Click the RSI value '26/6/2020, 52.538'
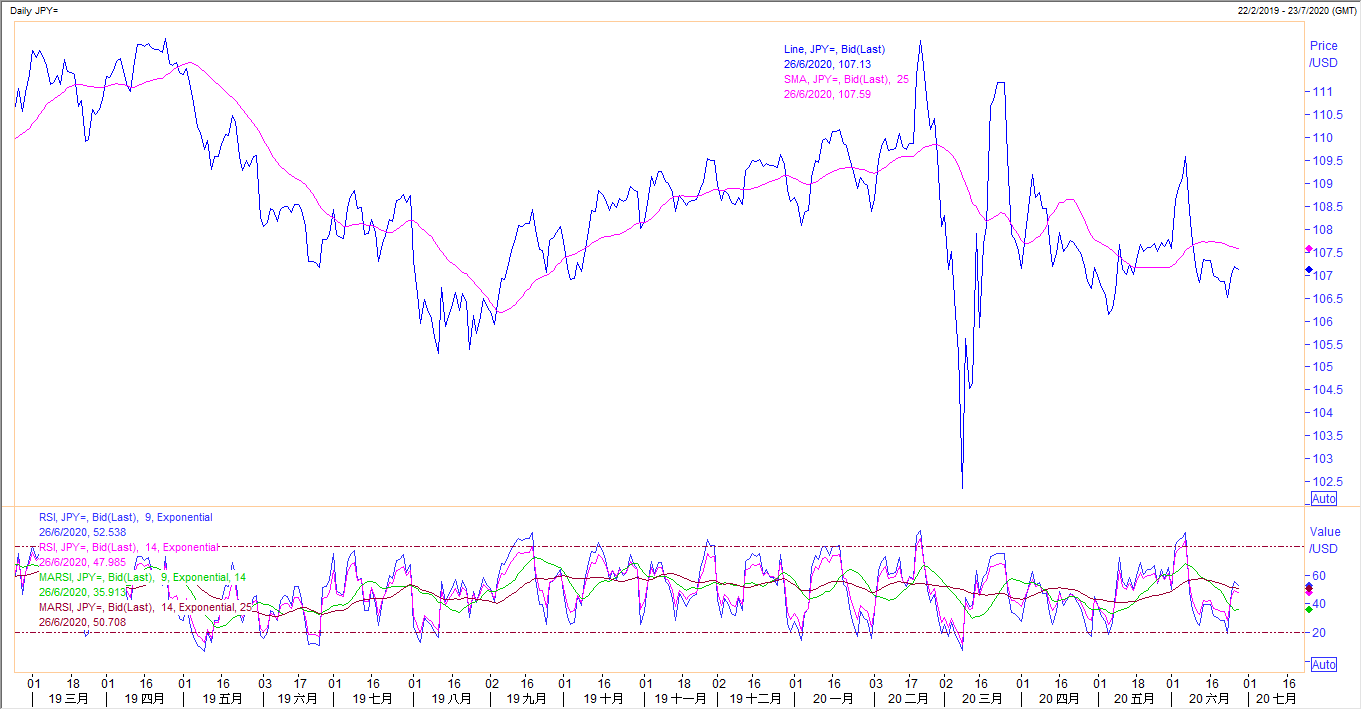Screen dimensions: 1362x710 84,532
